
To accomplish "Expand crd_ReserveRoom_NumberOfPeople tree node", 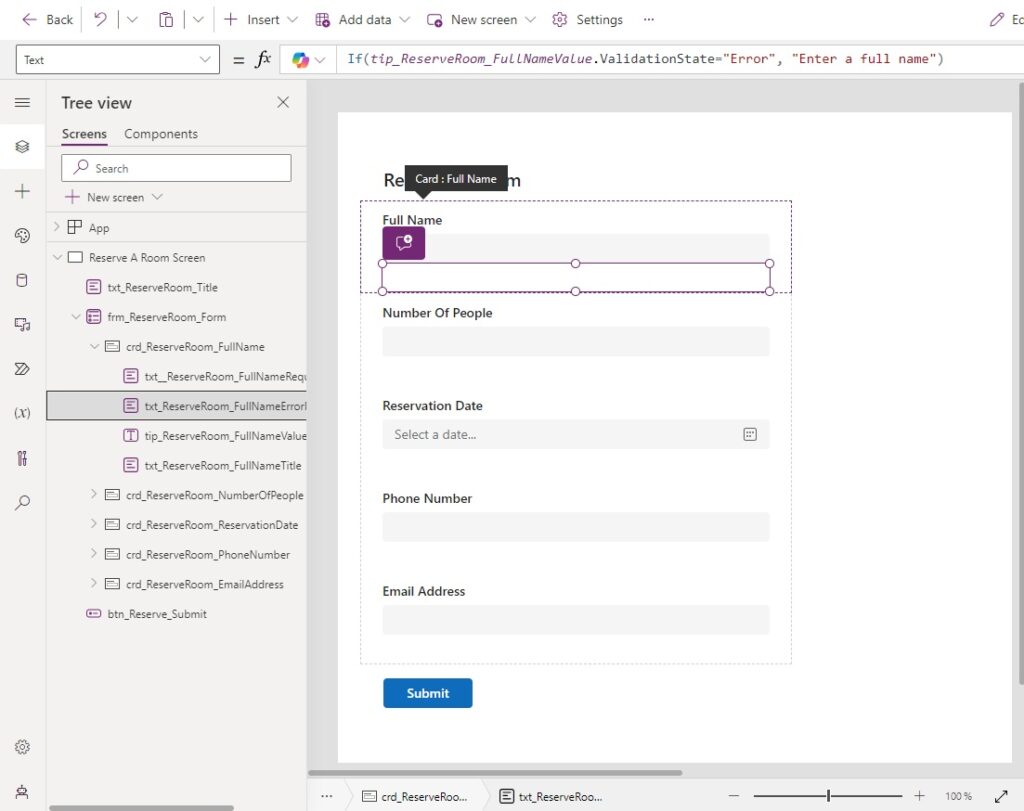I will 93,494.
